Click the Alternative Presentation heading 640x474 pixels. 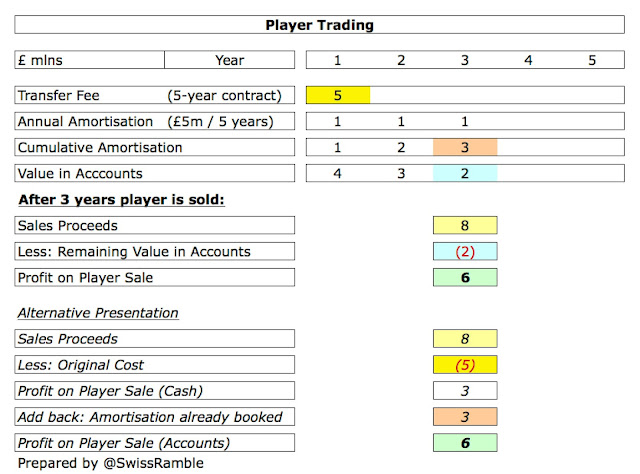[98, 313]
